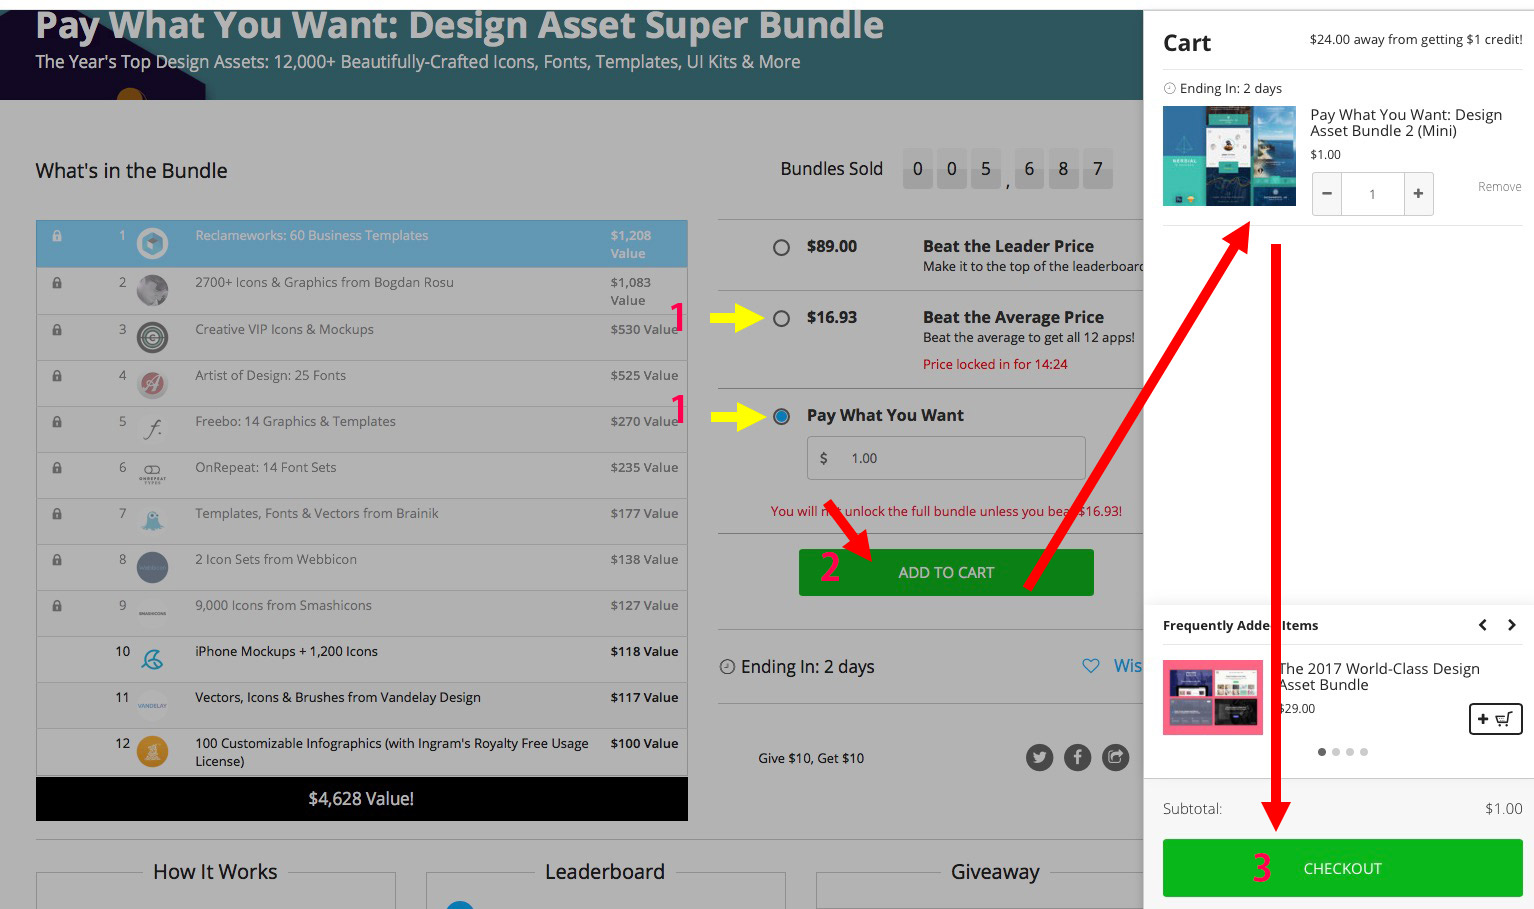Click the Give $10, Get $10 link
Screen dimensions: 1534x909
coord(811,758)
